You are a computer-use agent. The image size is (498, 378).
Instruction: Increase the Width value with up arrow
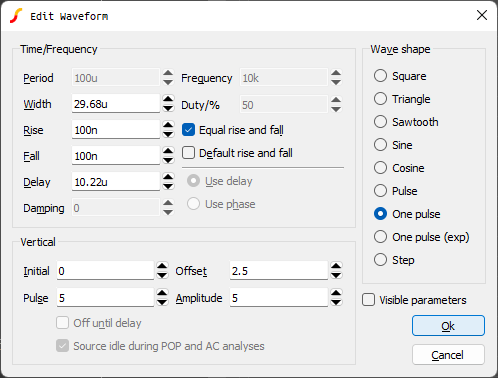coord(168,99)
